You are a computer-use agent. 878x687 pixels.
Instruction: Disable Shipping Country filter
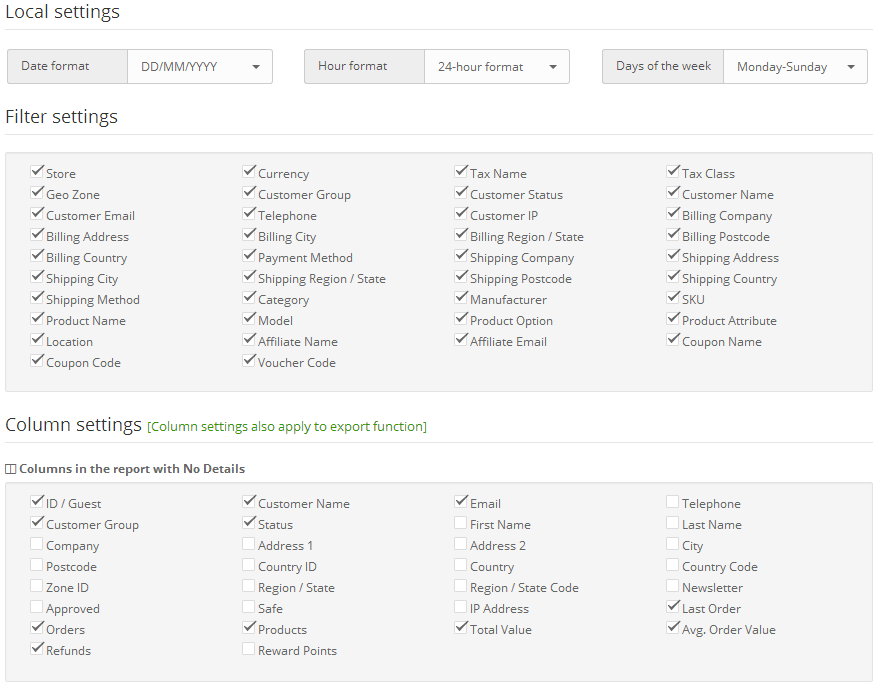point(672,277)
